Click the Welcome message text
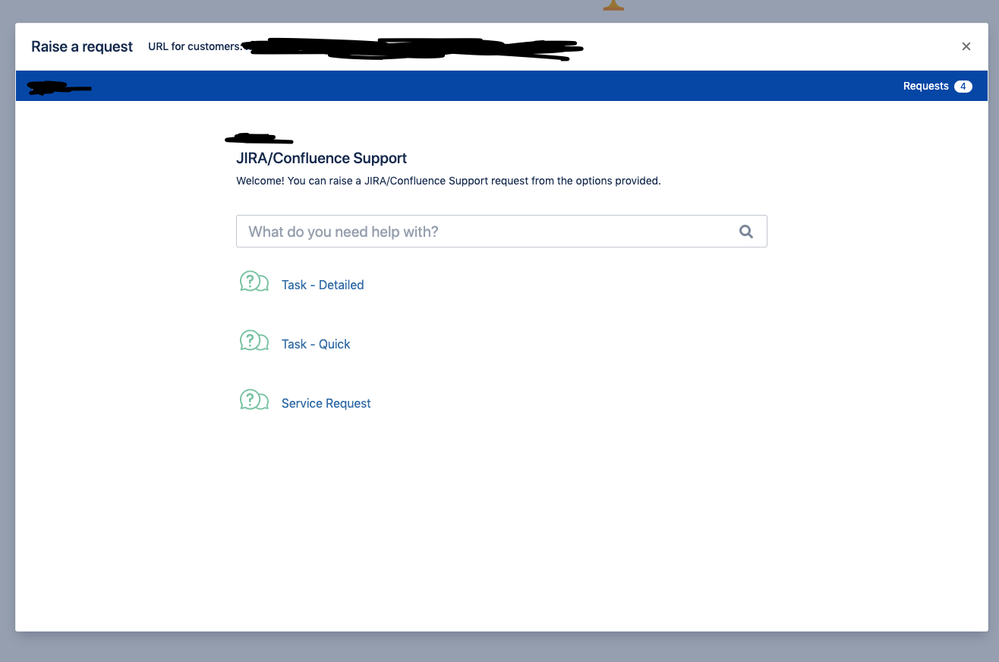The image size is (999, 662). 449,181
